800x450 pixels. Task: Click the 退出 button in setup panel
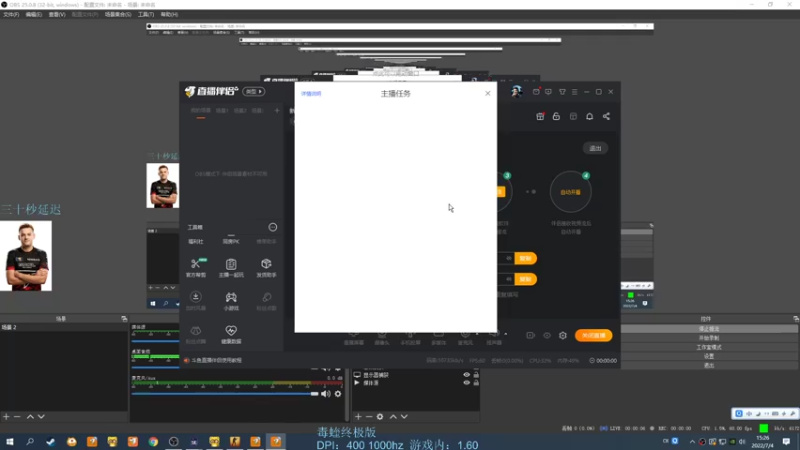pyautogui.click(x=595, y=148)
